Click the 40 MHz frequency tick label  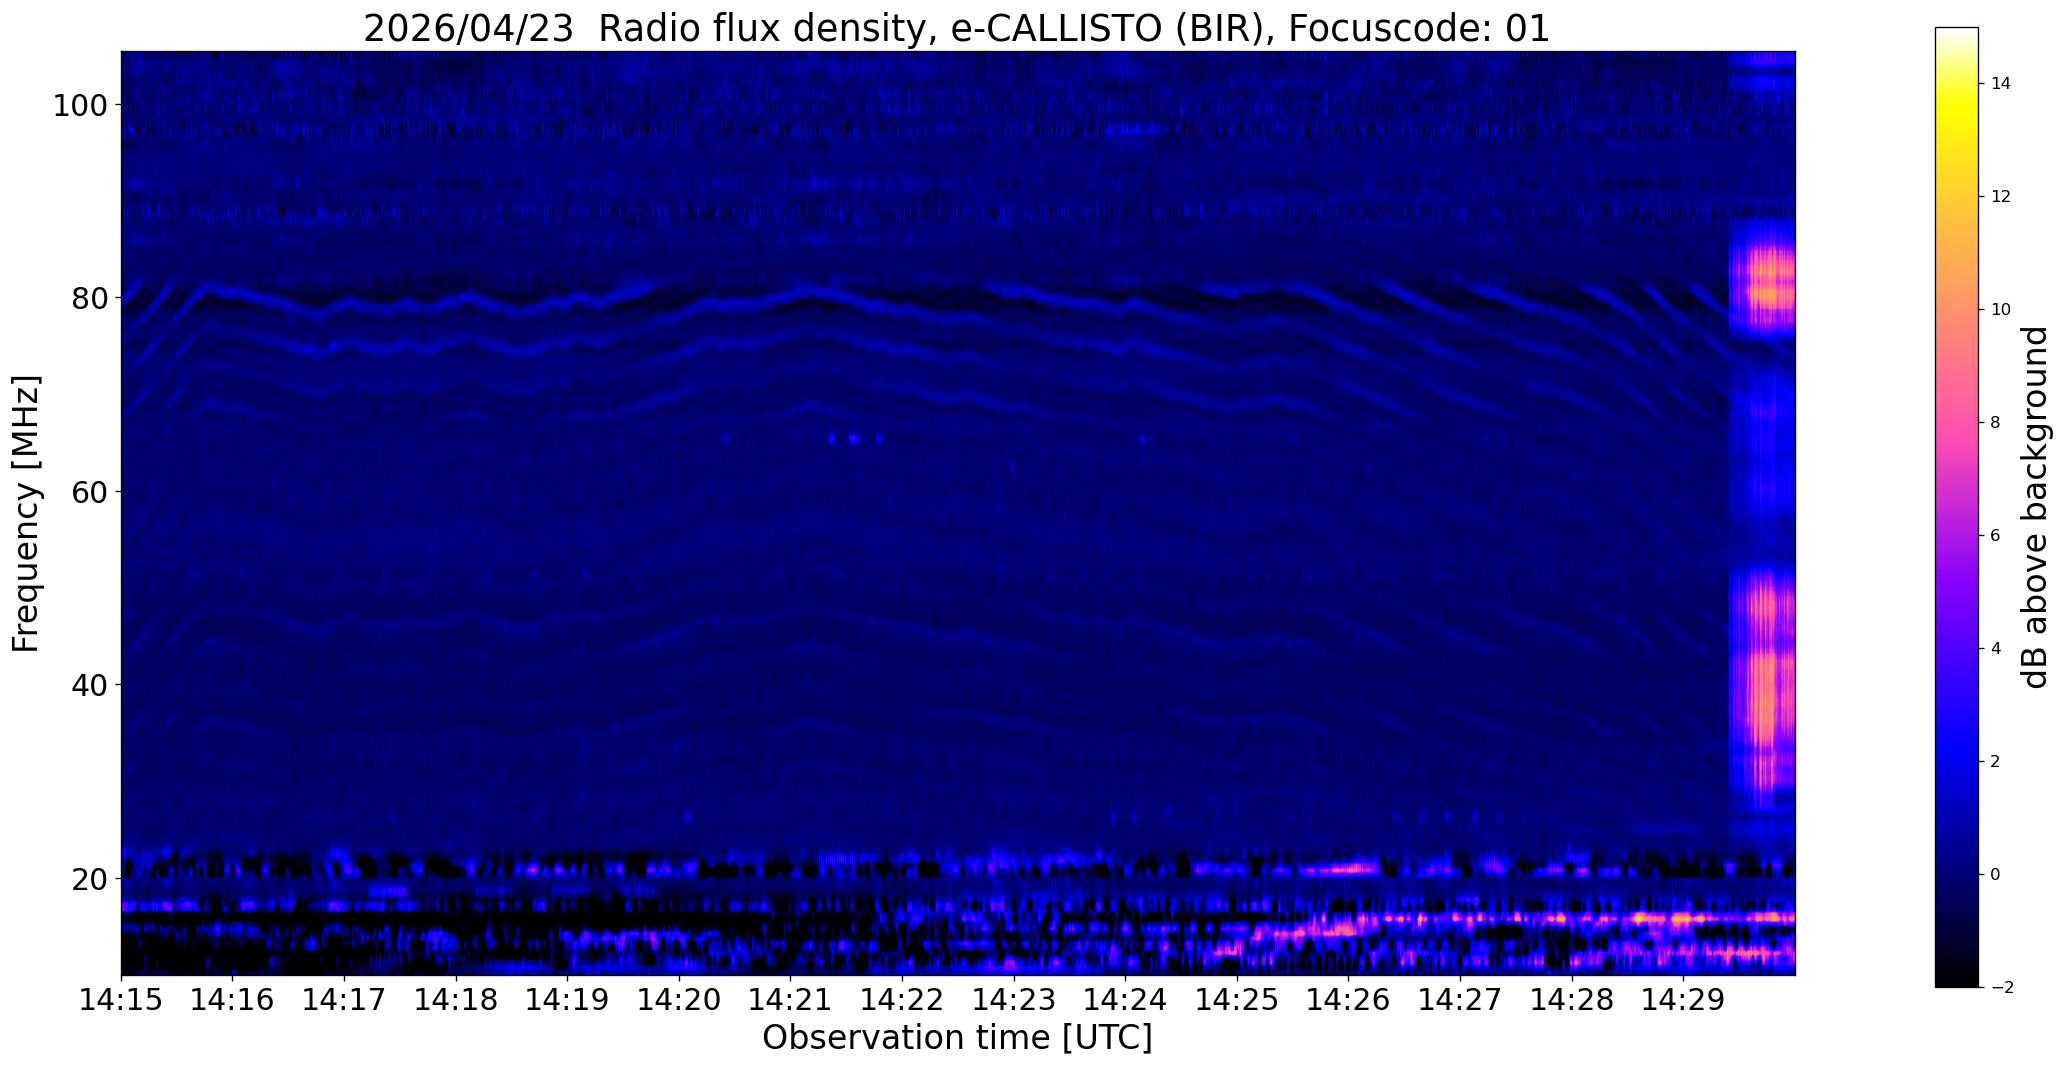[x=88, y=685]
